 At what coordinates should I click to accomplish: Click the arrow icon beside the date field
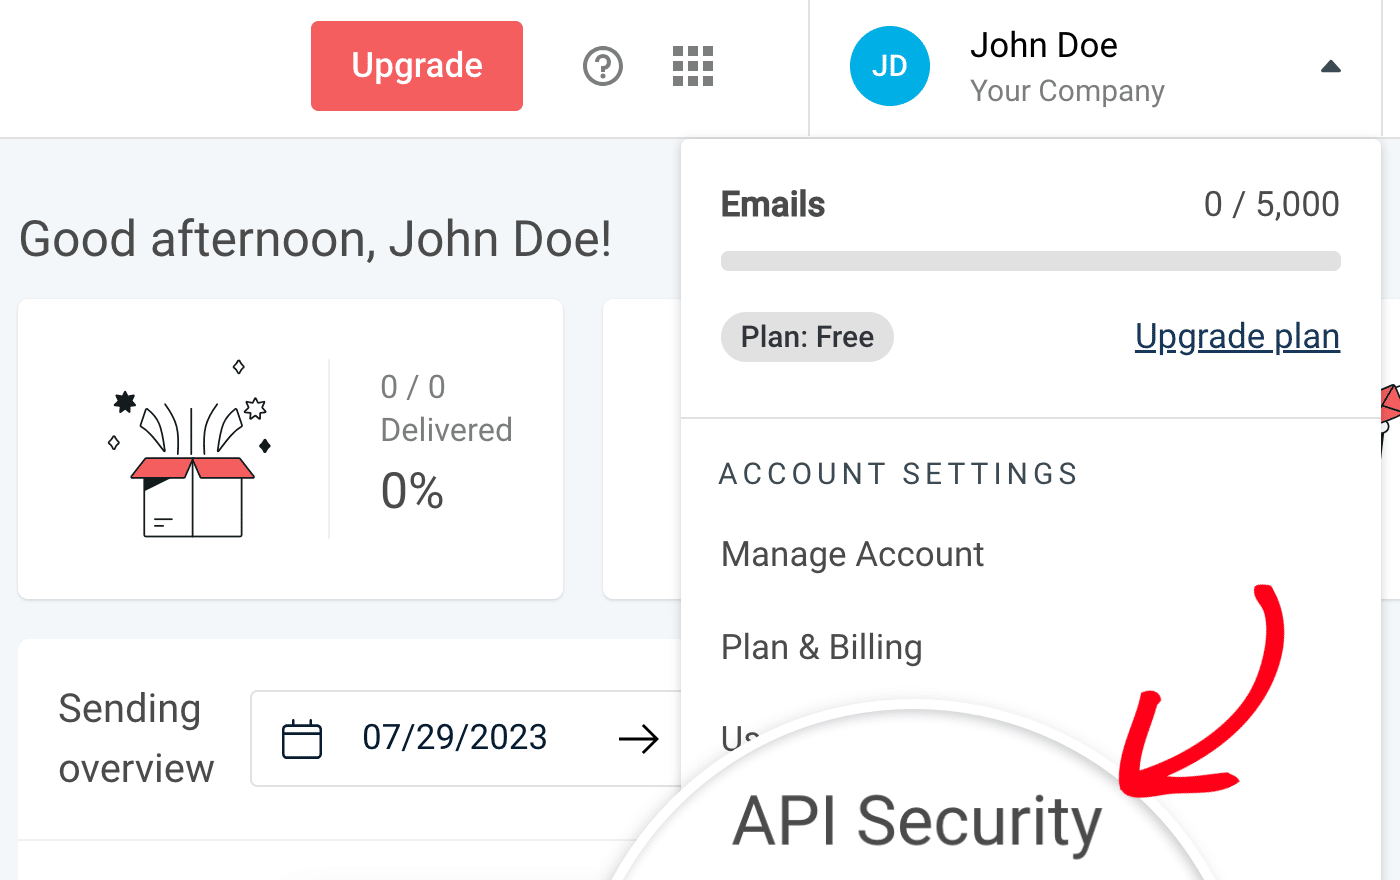pyautogui.click(x=641, y=738)
